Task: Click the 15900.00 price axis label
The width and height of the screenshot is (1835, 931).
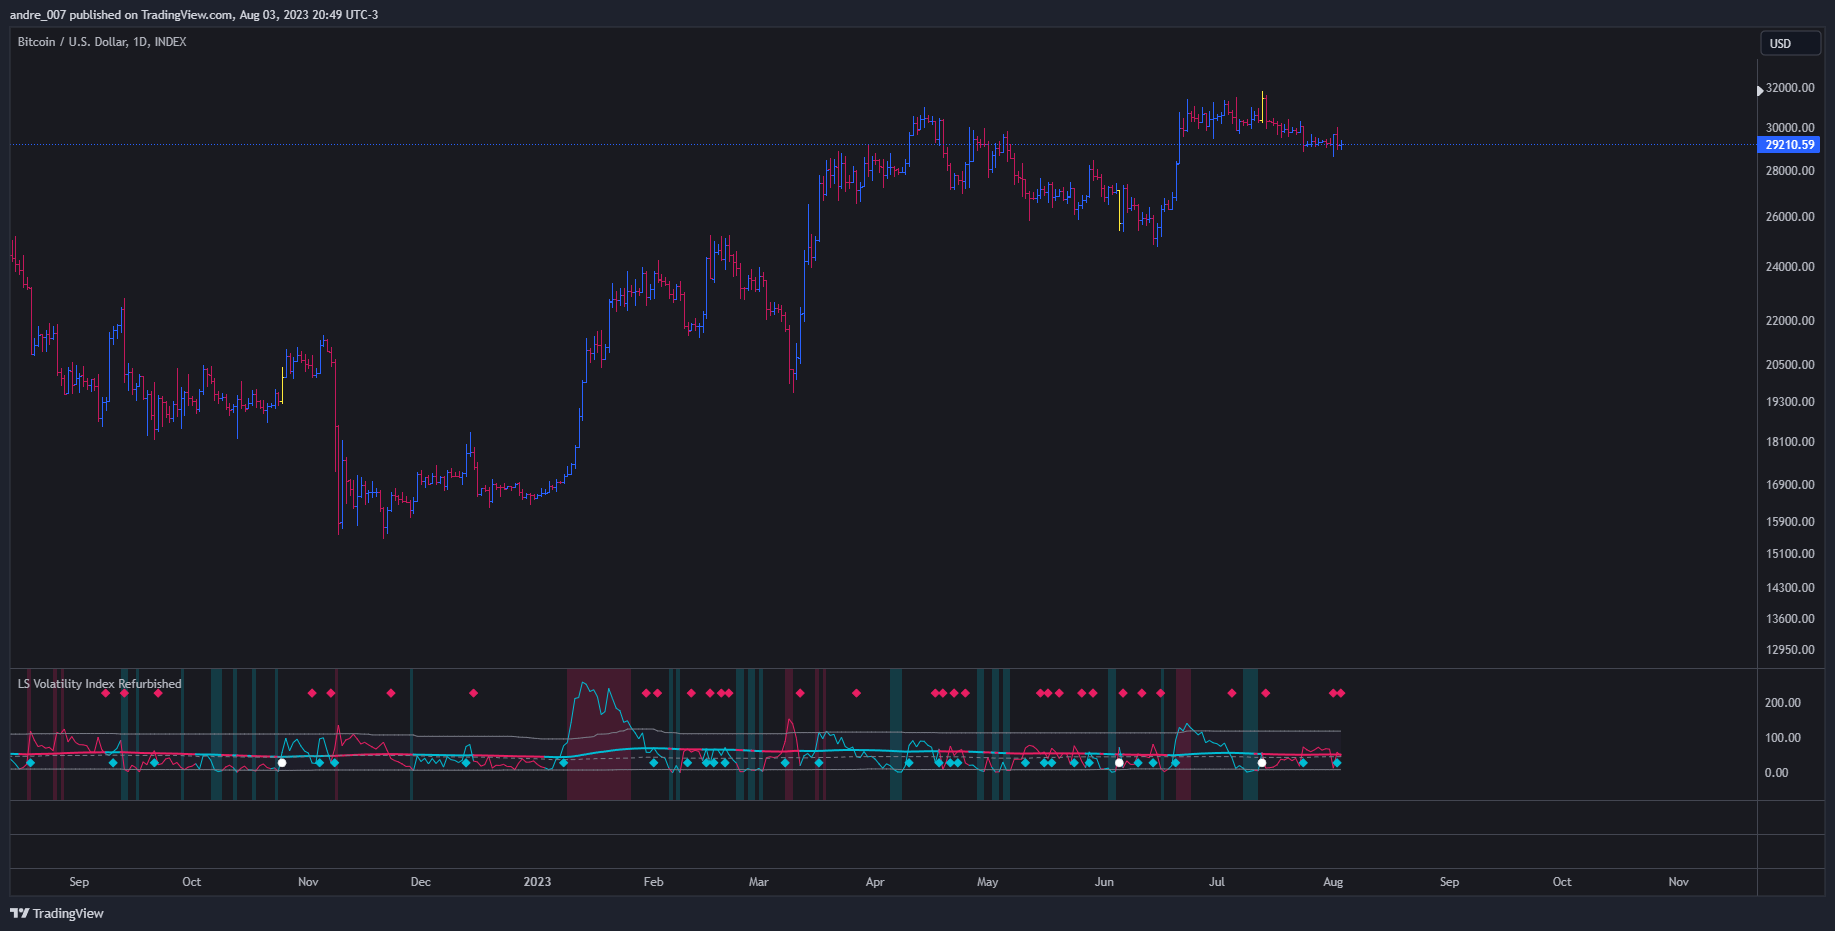Action: pyautogui.click(x=1790, y=522)
